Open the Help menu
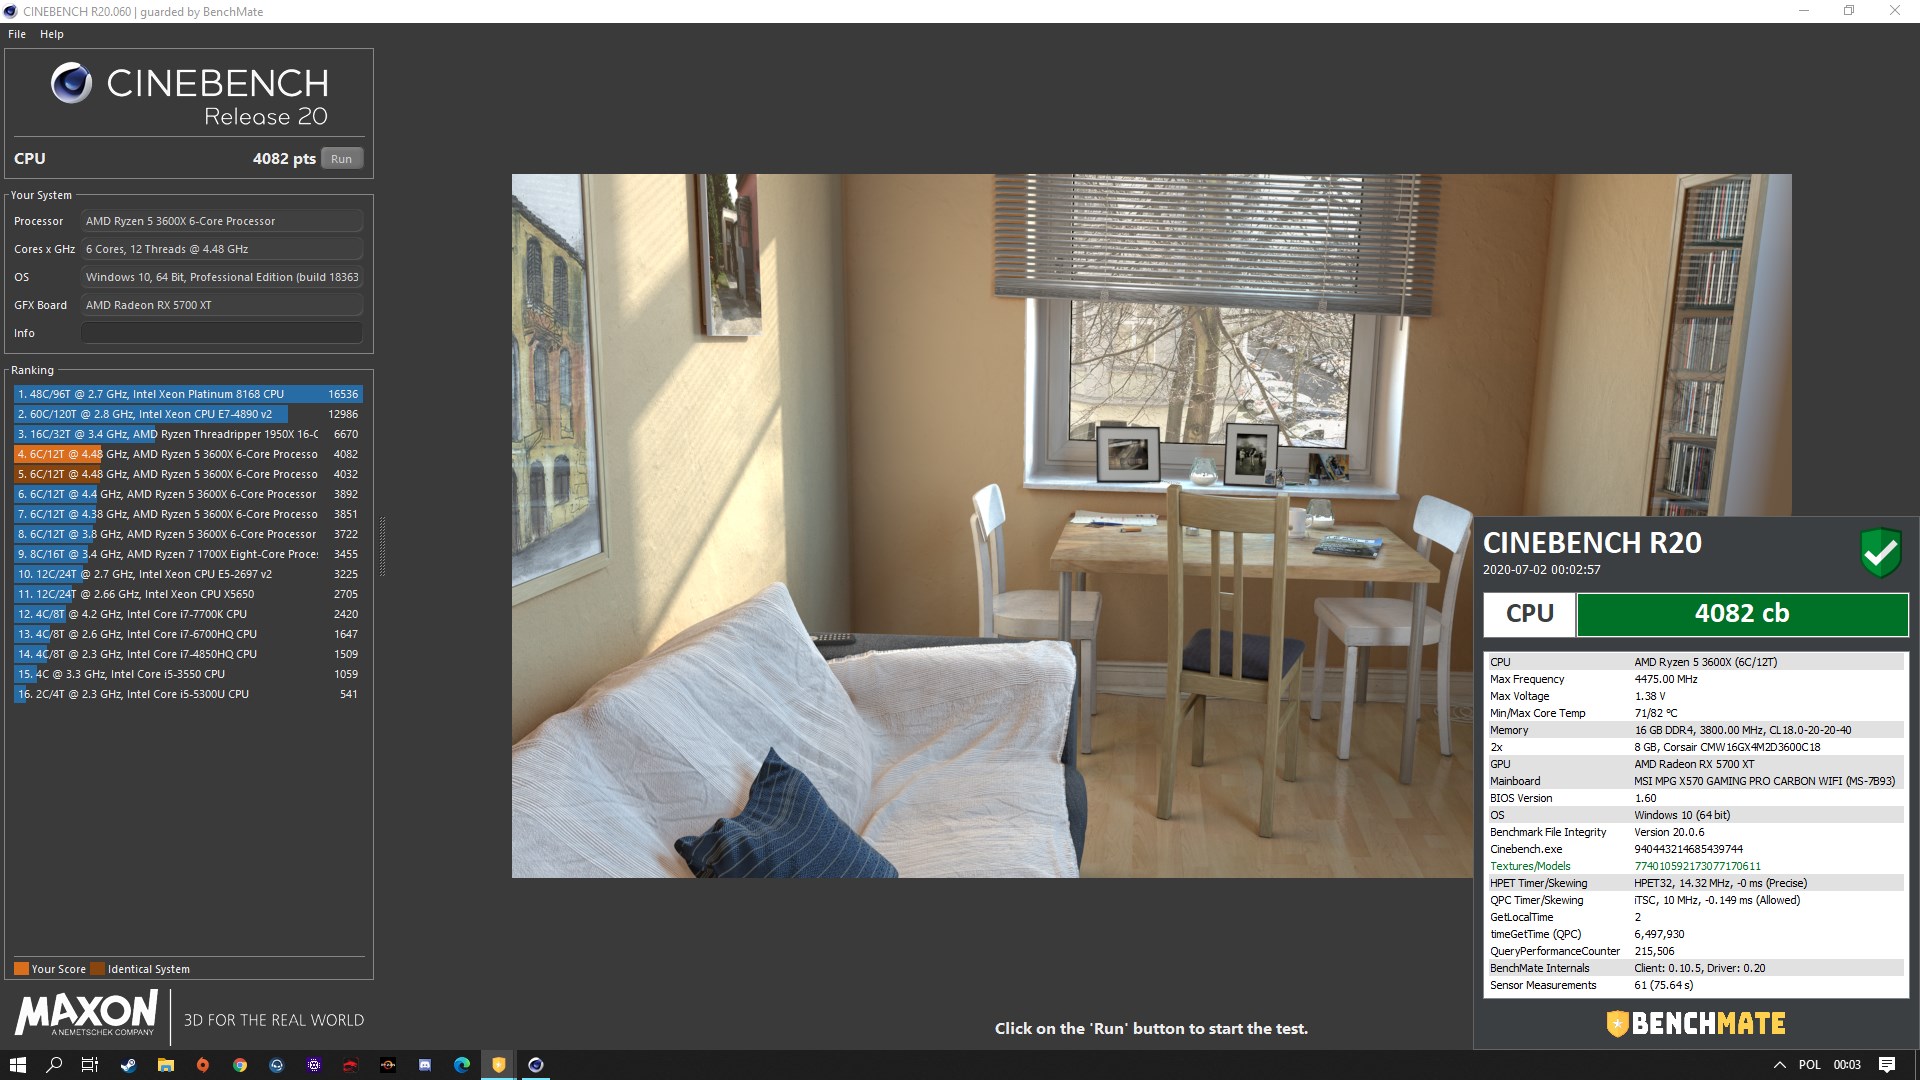This screenshot has width=1920, height=1080. tap(52, 34)
